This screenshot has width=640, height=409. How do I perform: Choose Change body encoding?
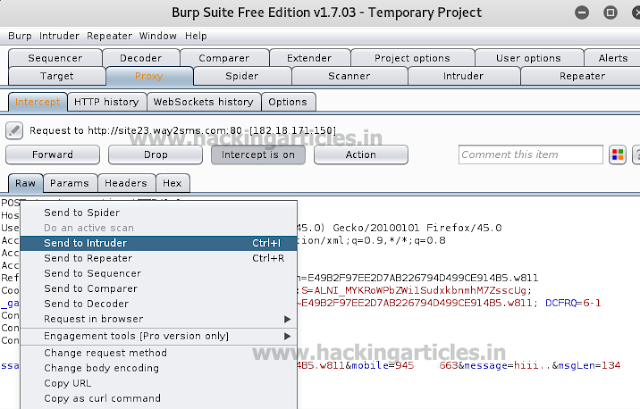(159, 368)
